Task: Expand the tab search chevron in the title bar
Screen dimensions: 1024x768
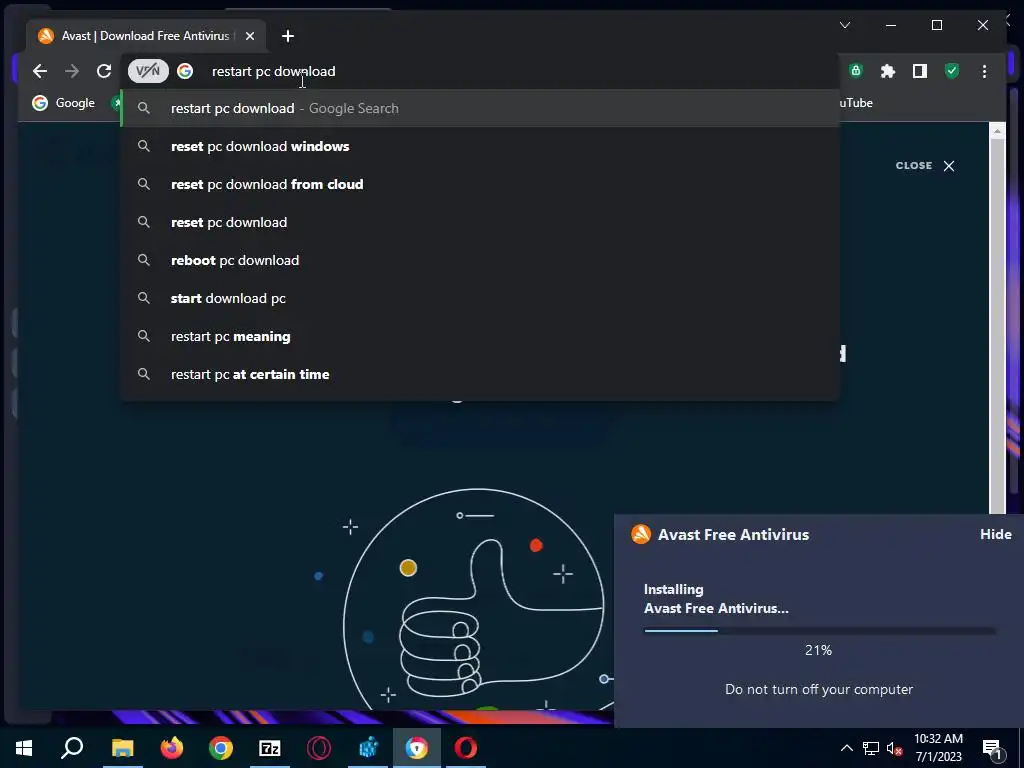Action: 844,25
